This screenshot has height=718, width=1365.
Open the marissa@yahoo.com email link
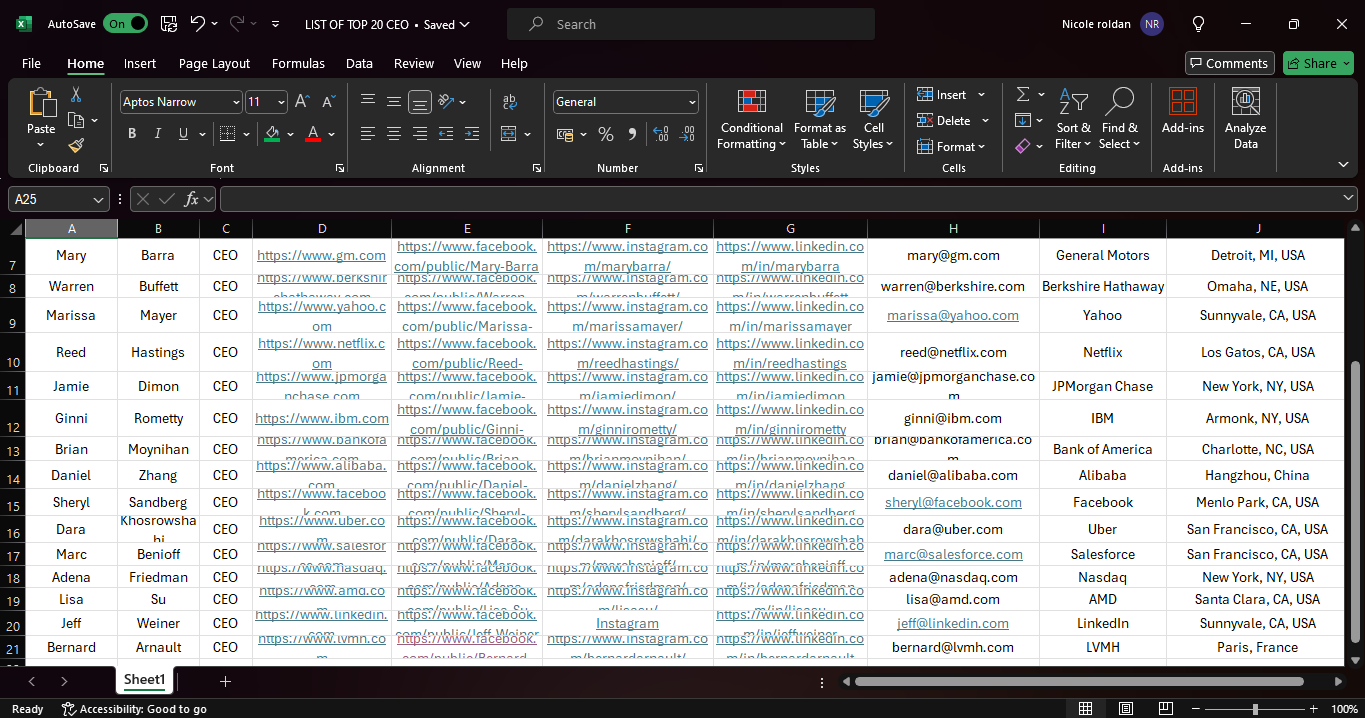click(x=952, y=315)
